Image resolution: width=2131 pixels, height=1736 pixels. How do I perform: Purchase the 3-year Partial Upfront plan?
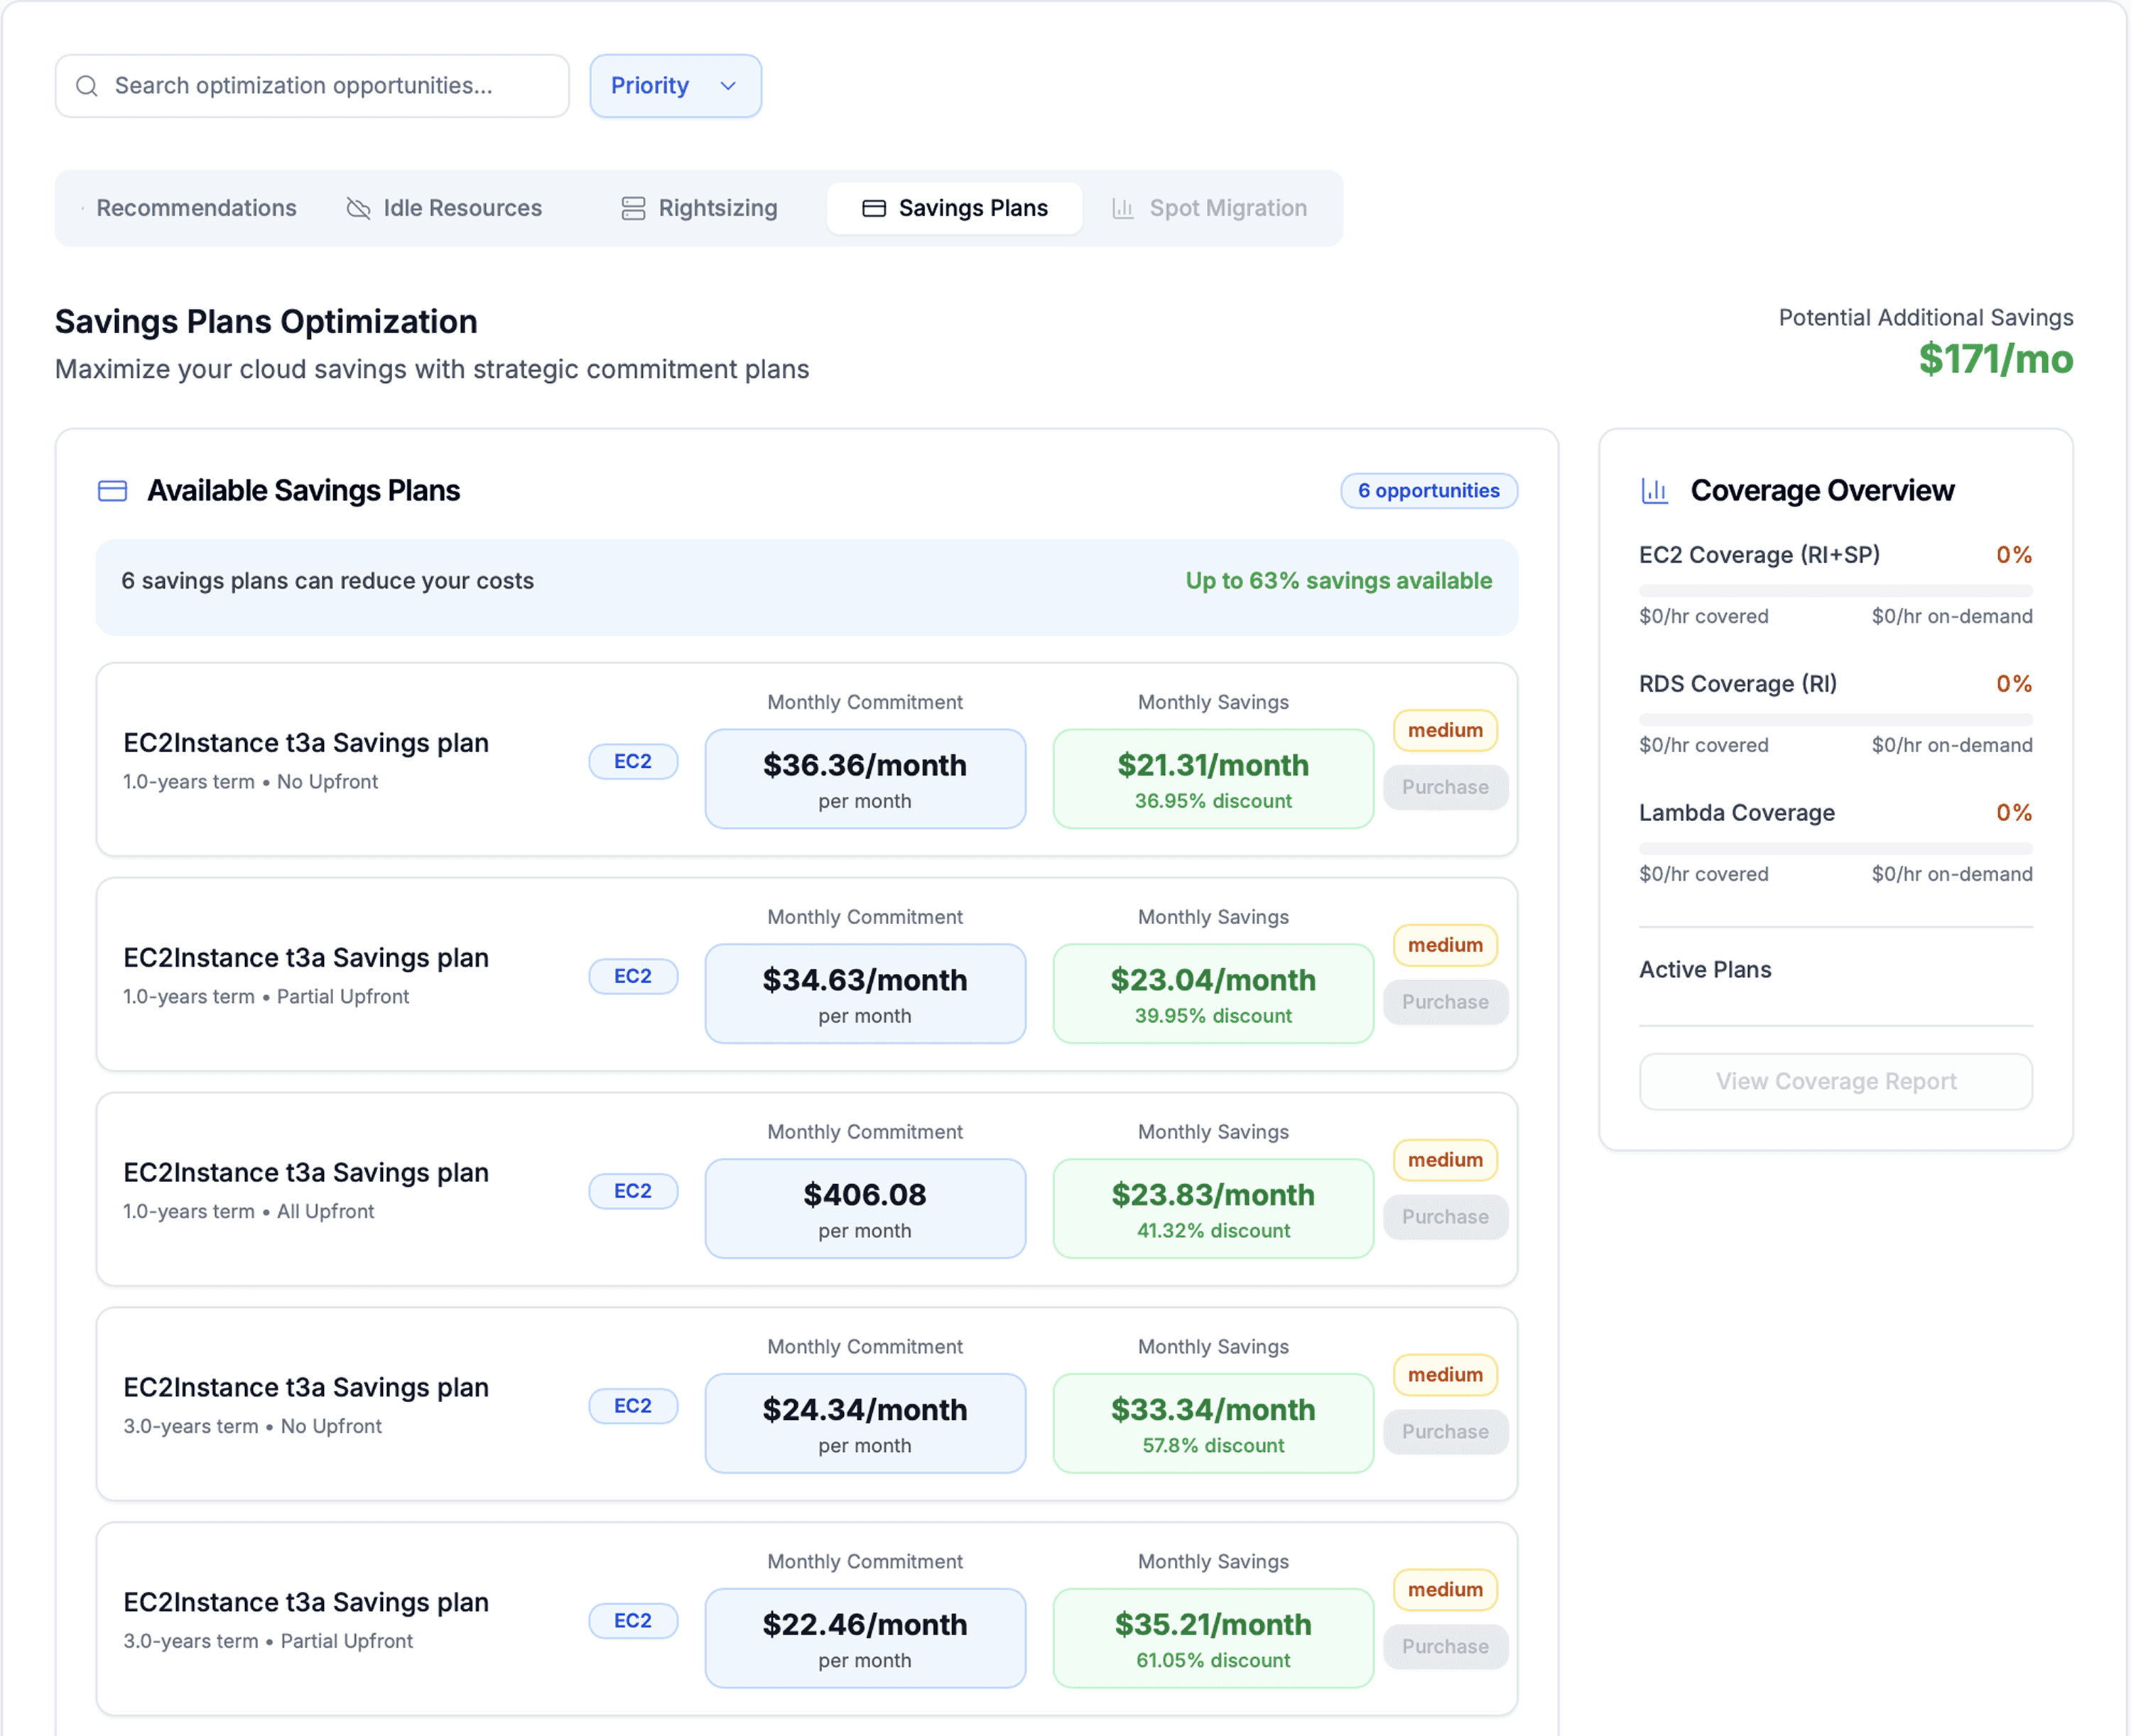[x=1445, y=1647]
